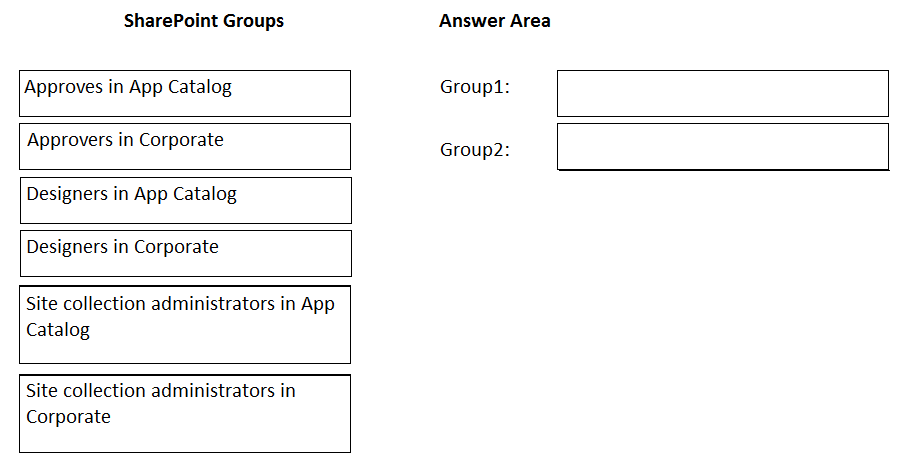
Task: Click the Group1 answer box
Action: click(723, 93)
